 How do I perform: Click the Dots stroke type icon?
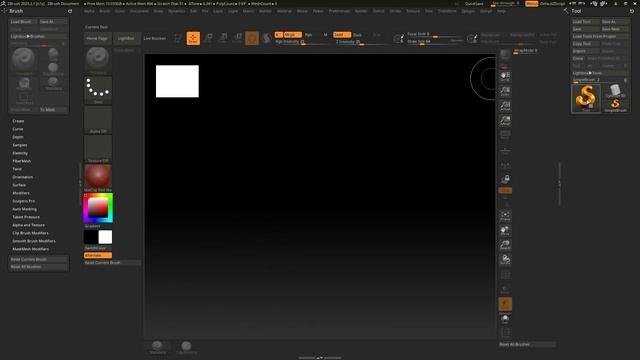tap(98, 90)
